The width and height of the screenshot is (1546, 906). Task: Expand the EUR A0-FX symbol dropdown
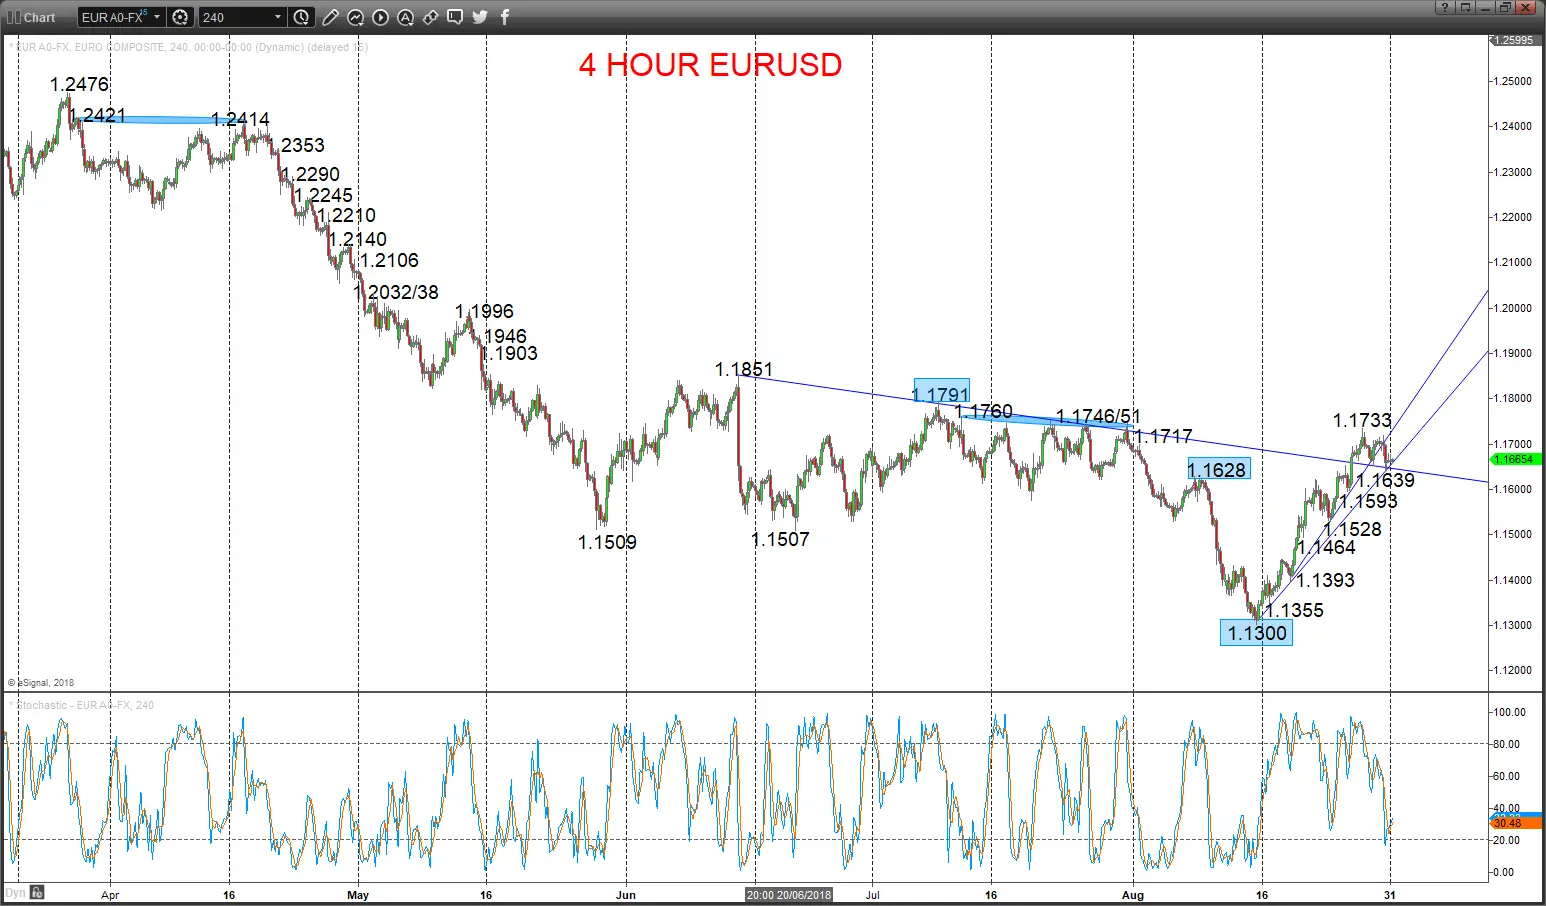tap(157, 17)
